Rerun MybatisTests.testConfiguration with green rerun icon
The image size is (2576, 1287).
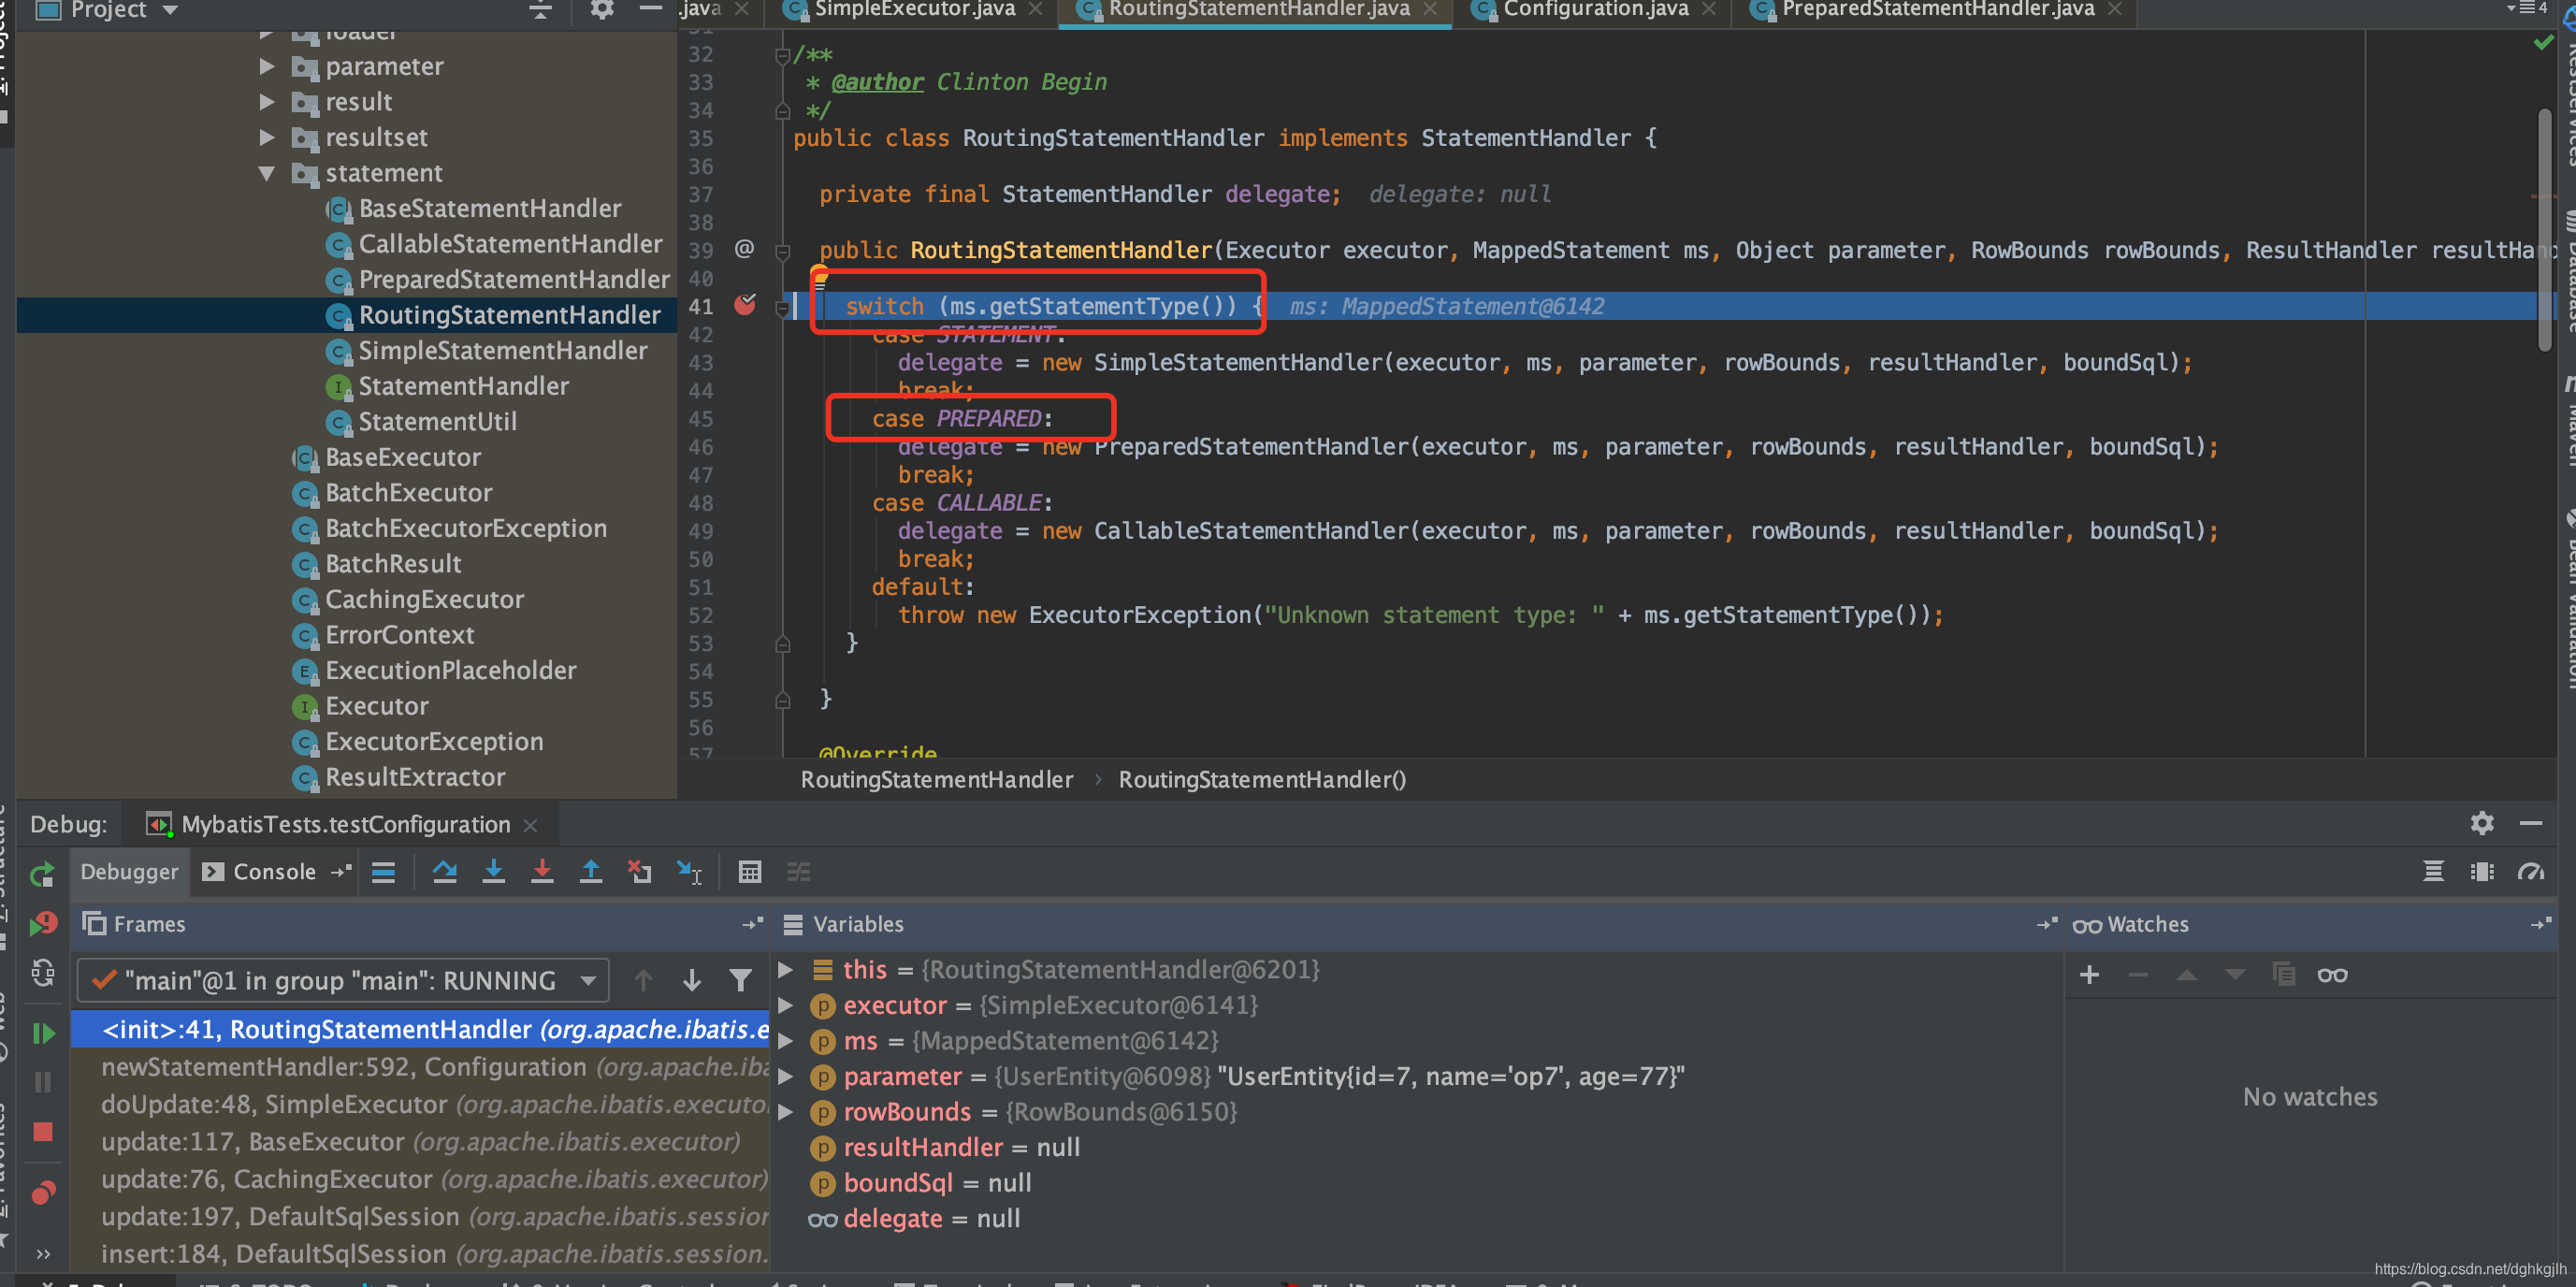pos(42,875)
